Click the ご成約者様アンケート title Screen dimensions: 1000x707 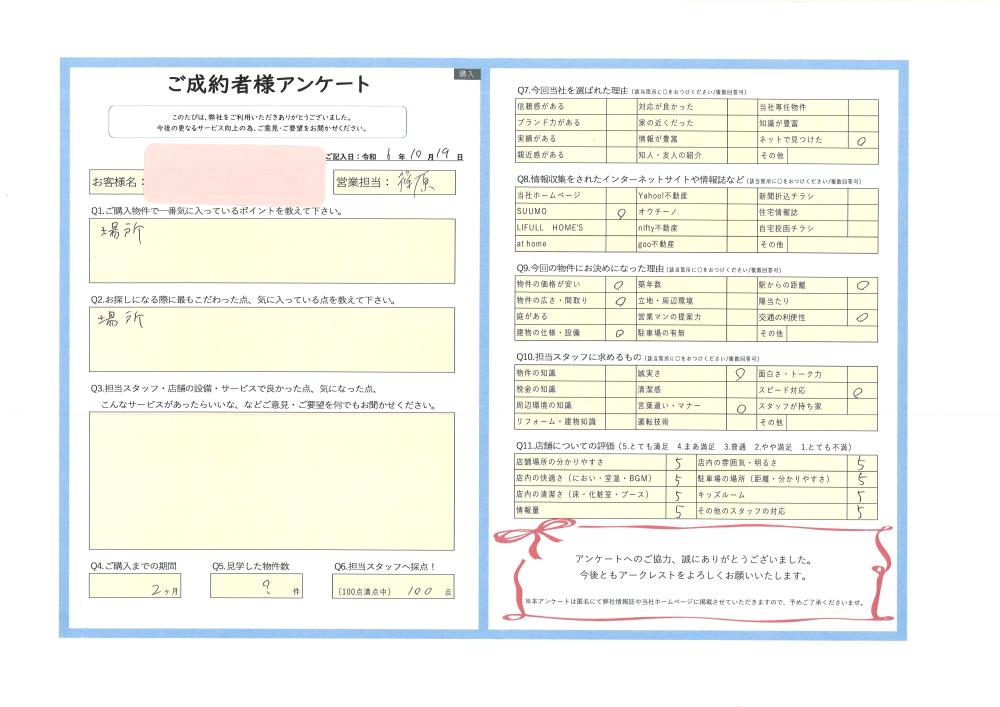click(x=268, y=84)
